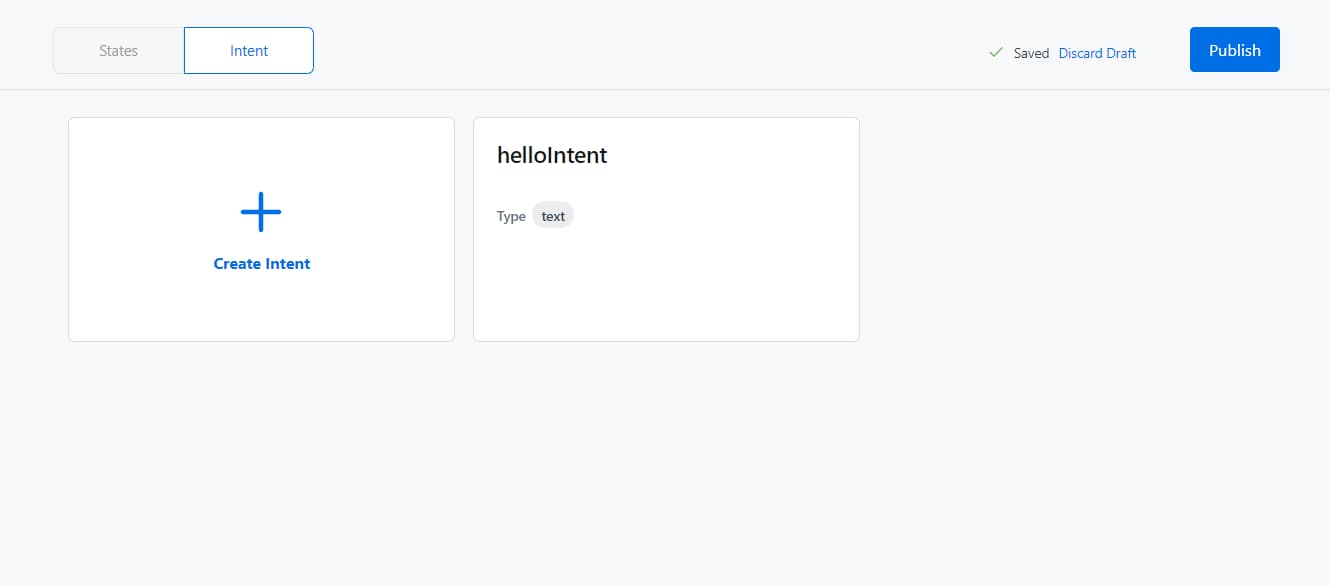This screenshot has width=1330, height=586.
Task: Click the Discard Draft link
Action: coord(1097,53)
